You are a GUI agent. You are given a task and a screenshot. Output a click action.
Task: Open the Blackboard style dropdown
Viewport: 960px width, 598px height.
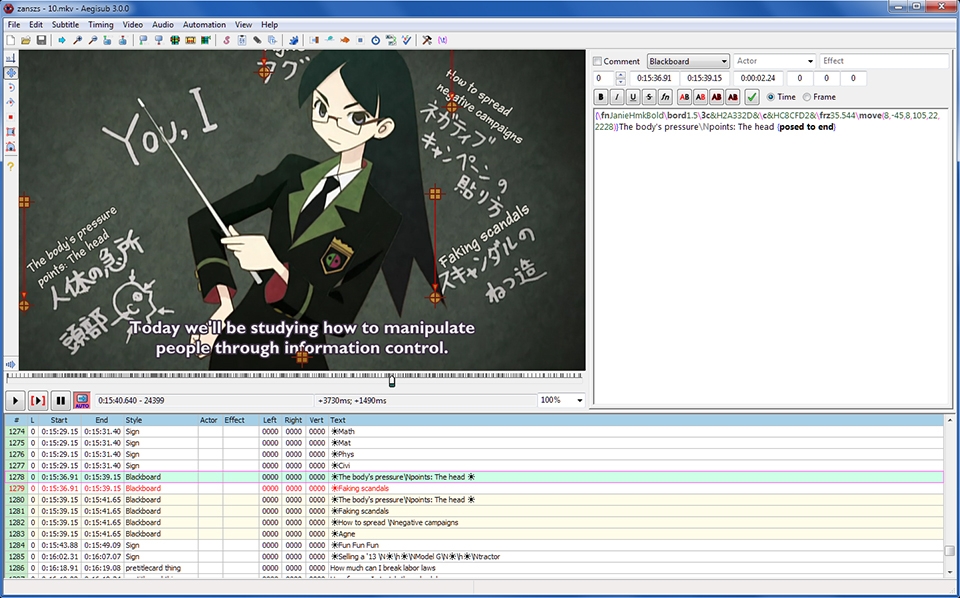(688, 61)
